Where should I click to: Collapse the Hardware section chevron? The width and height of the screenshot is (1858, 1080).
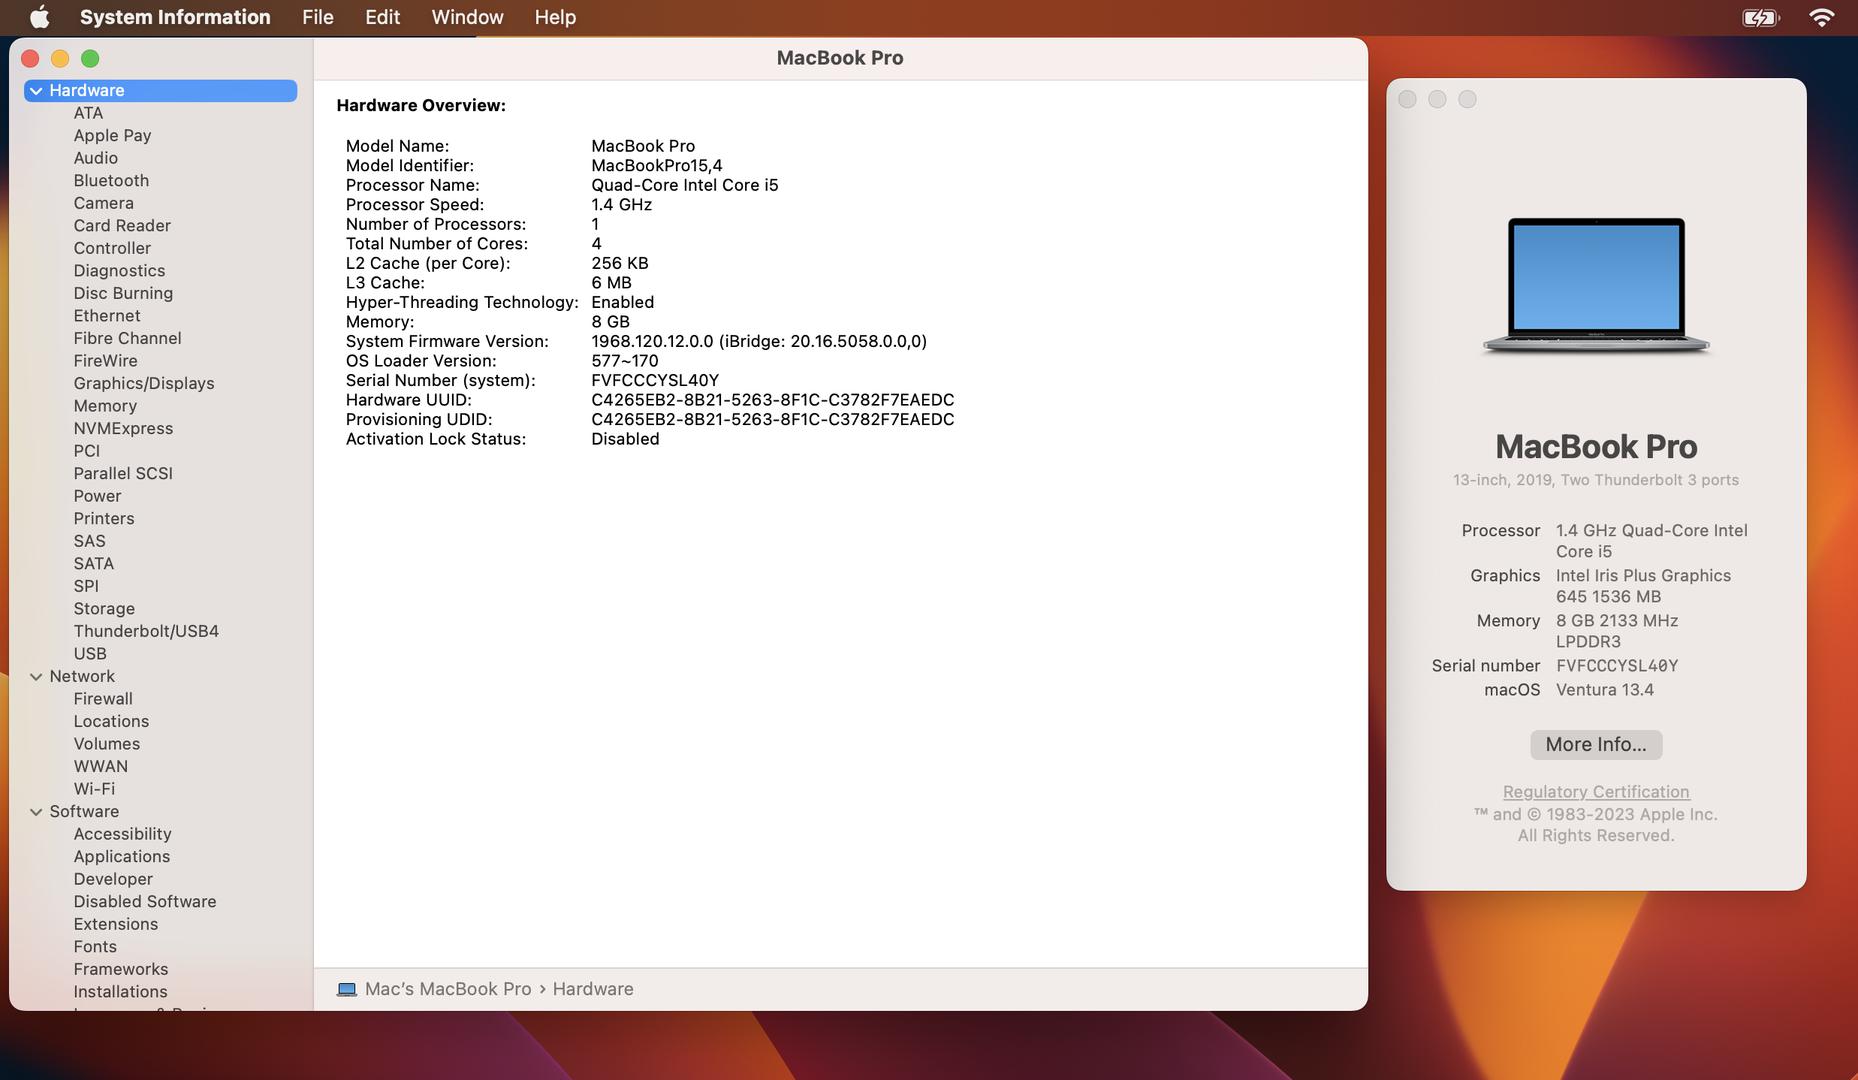(36, 91)
